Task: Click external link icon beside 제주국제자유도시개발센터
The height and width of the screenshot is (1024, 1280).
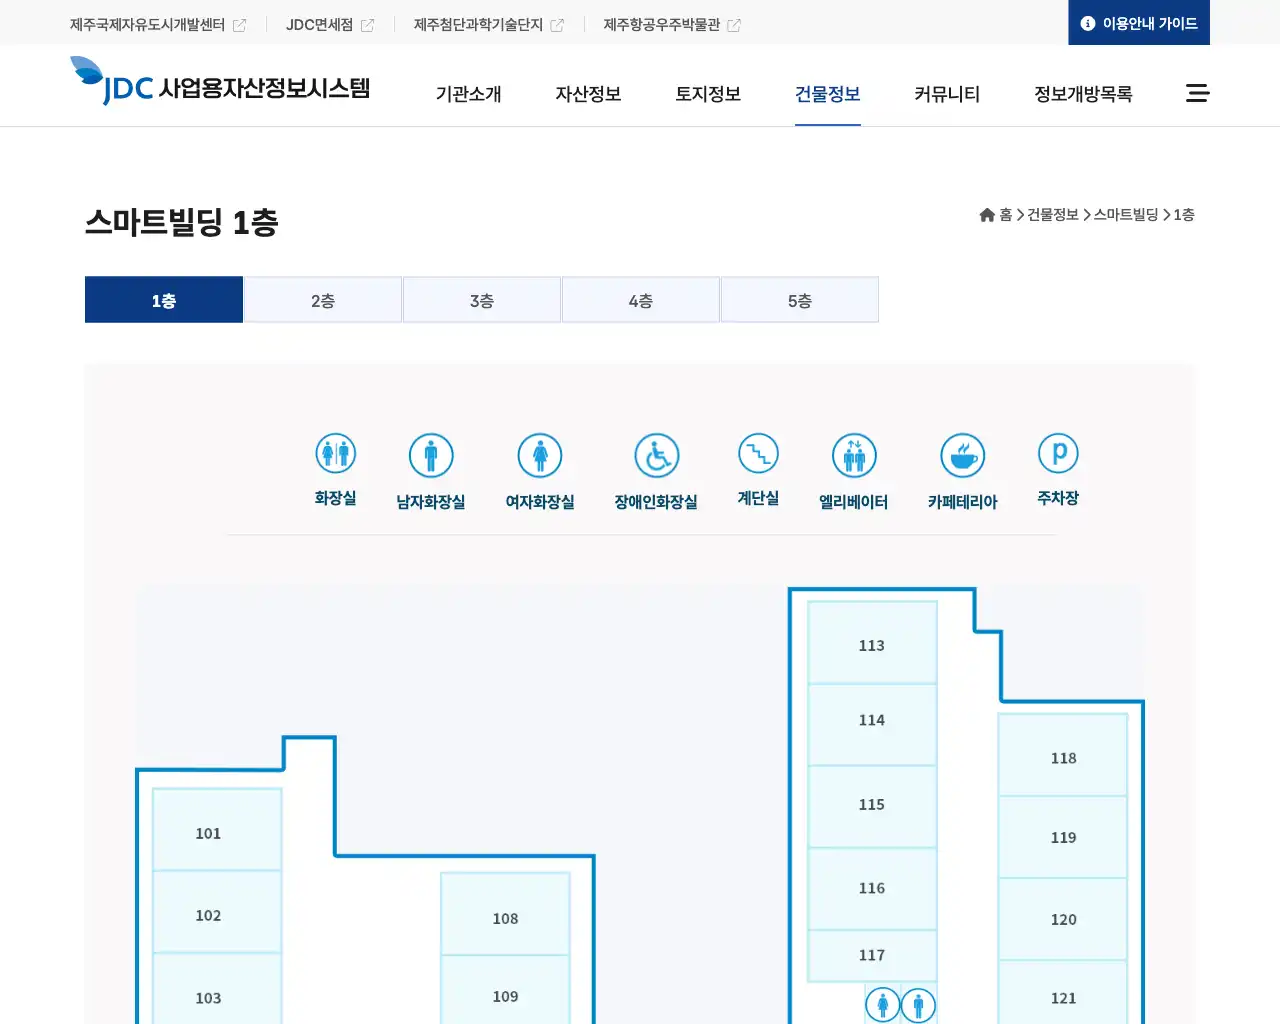Action: click(x=239, y=25)
